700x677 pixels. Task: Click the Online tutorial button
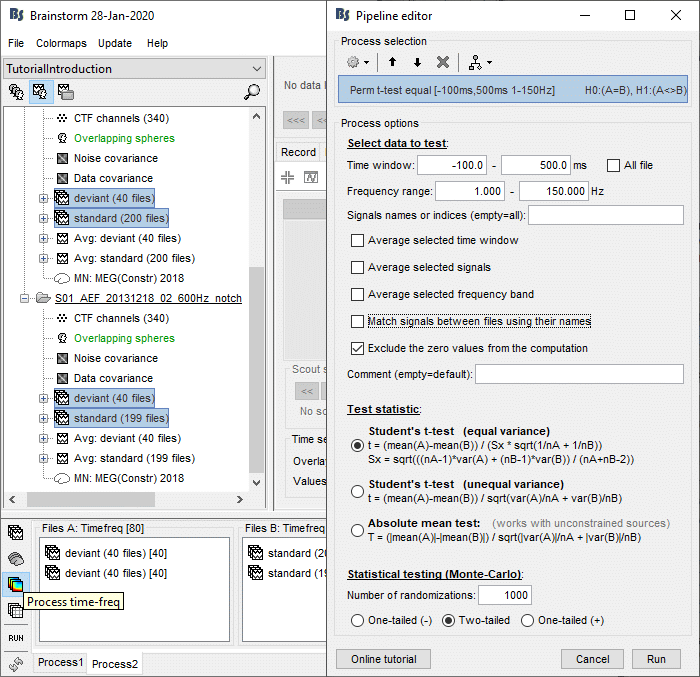click(x=383, y=659)
